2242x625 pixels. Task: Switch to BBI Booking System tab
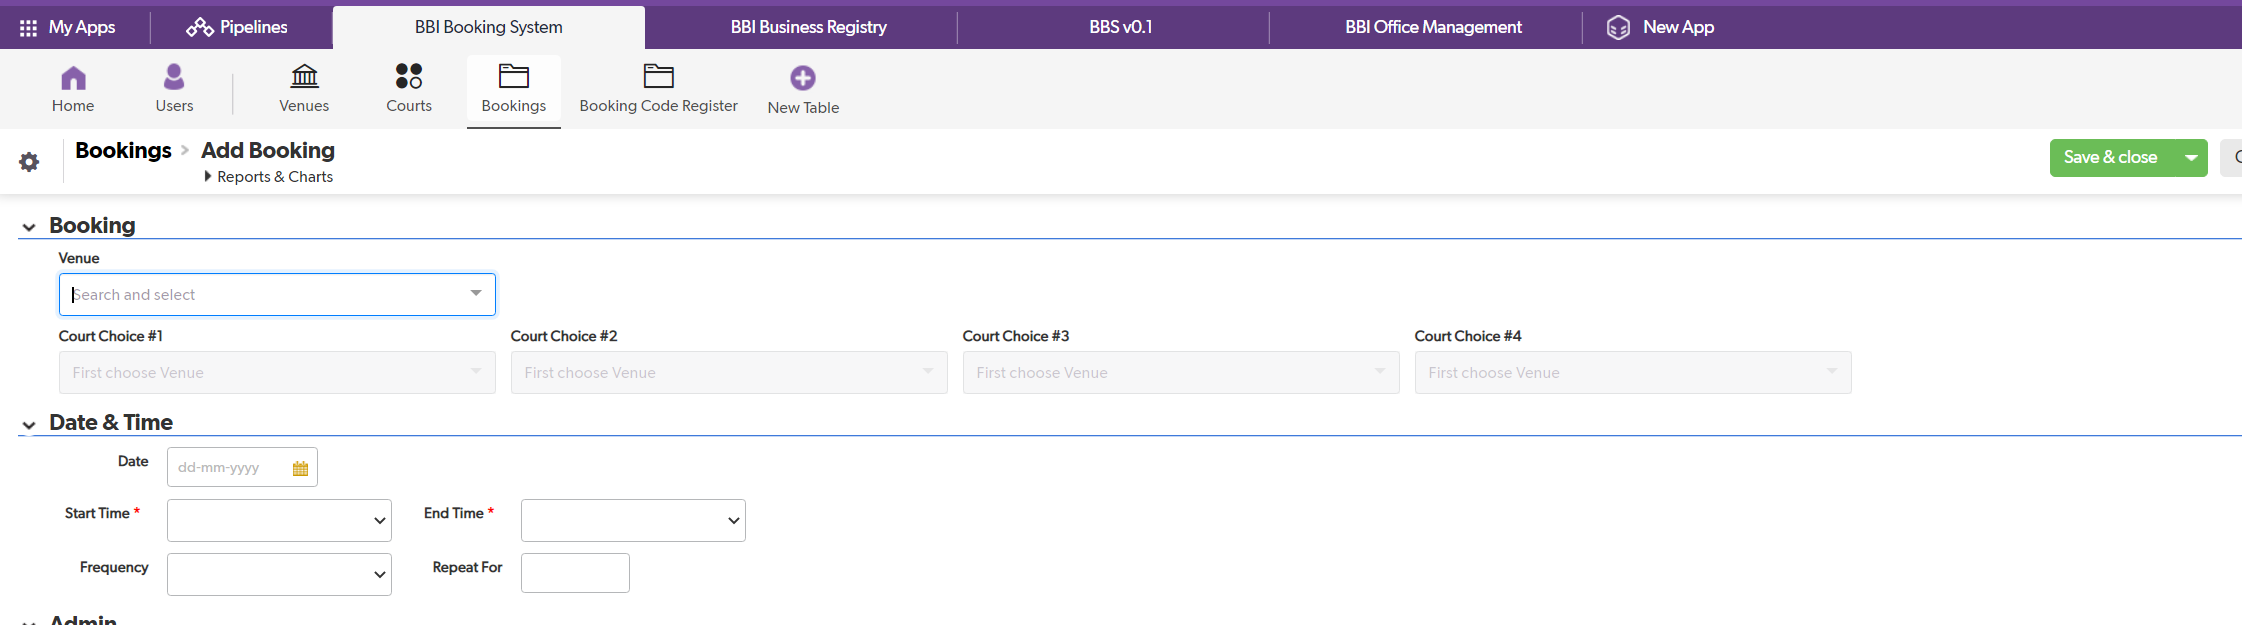tap(489, 27)
